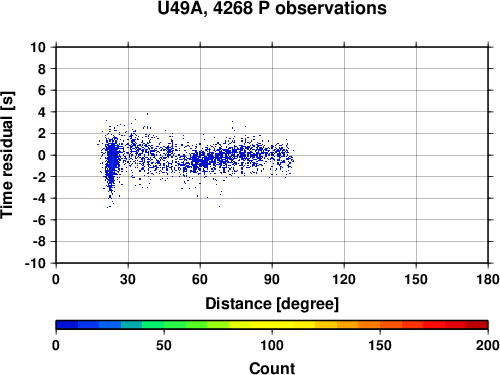Image resolution: width=500 pixels, height=375 pixels.
Task: Click the data cluster near 60 degrees distance
Action: (x=202, y=161)
